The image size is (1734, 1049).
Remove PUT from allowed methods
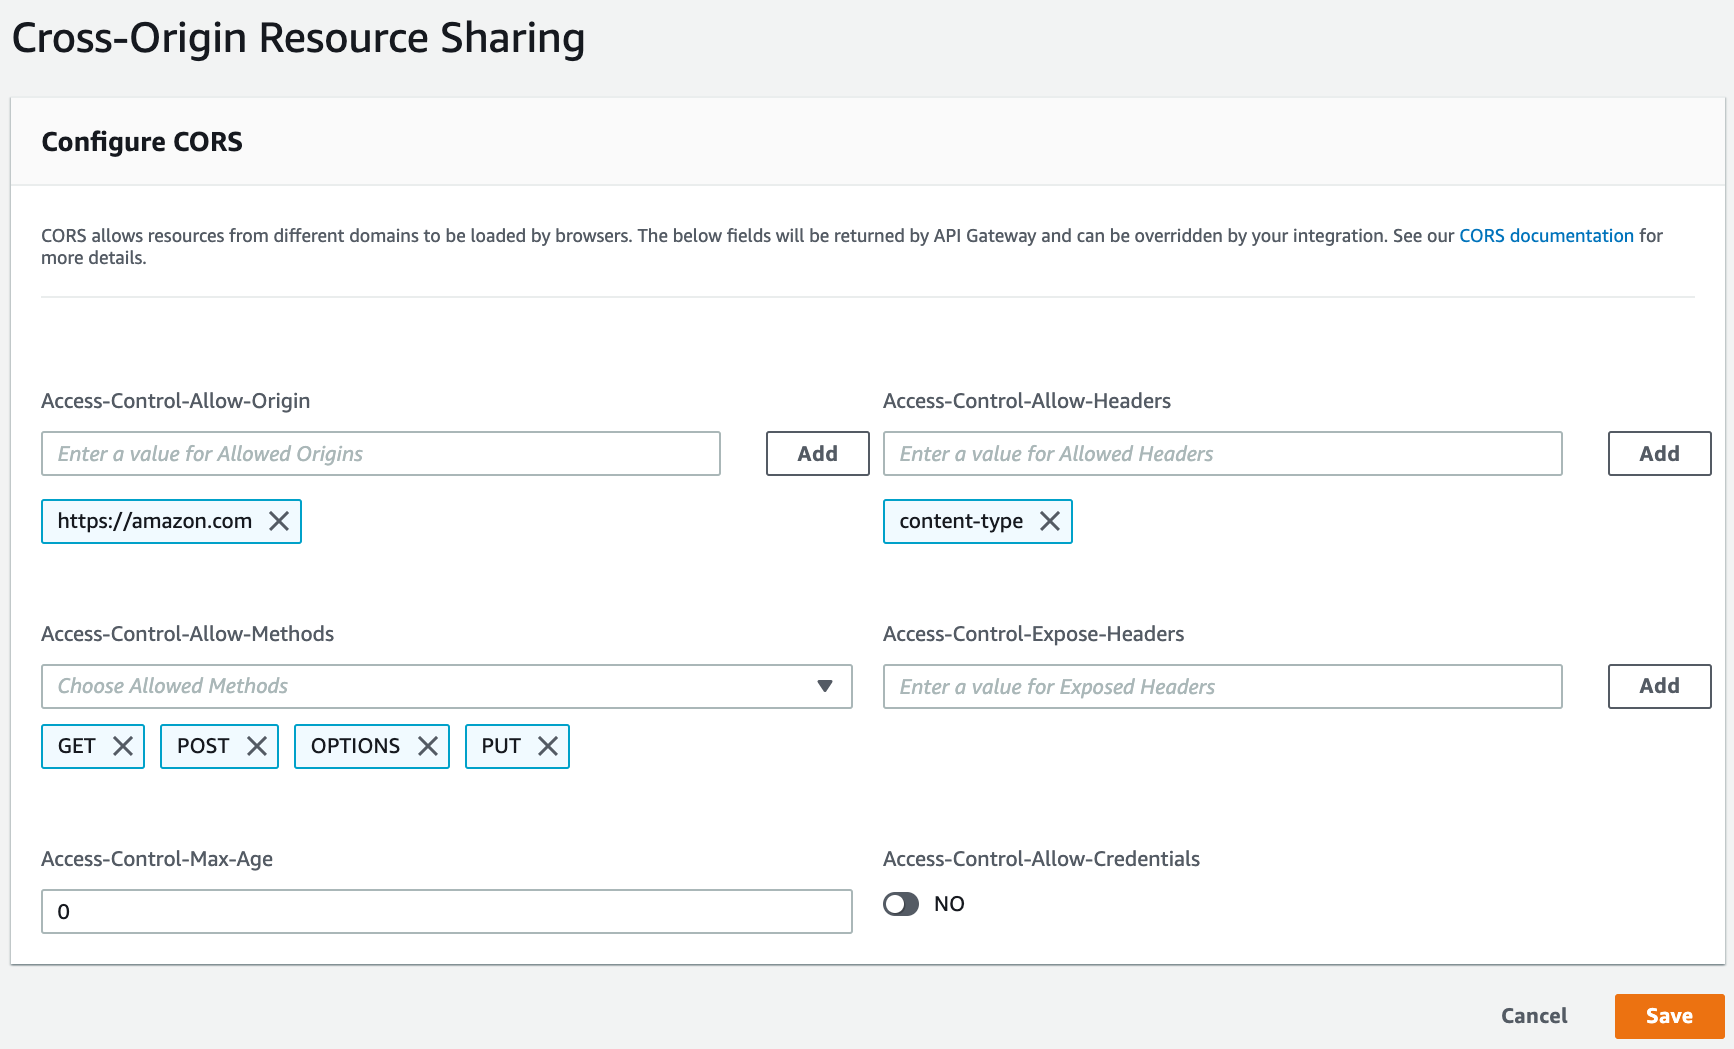[x=548, y=745]
